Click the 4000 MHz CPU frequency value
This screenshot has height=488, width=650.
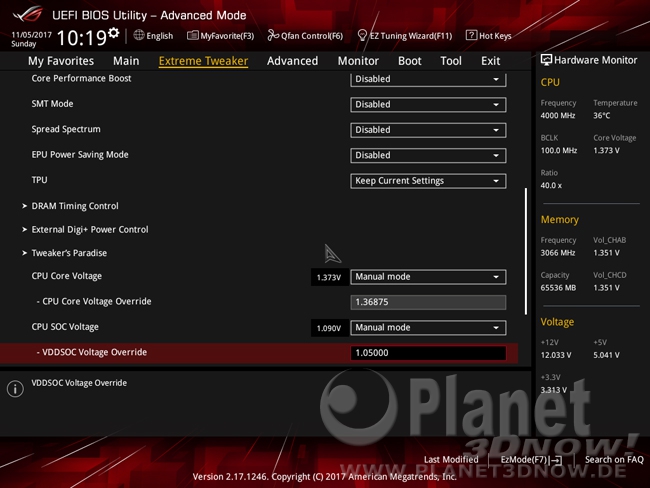(558, 116)
